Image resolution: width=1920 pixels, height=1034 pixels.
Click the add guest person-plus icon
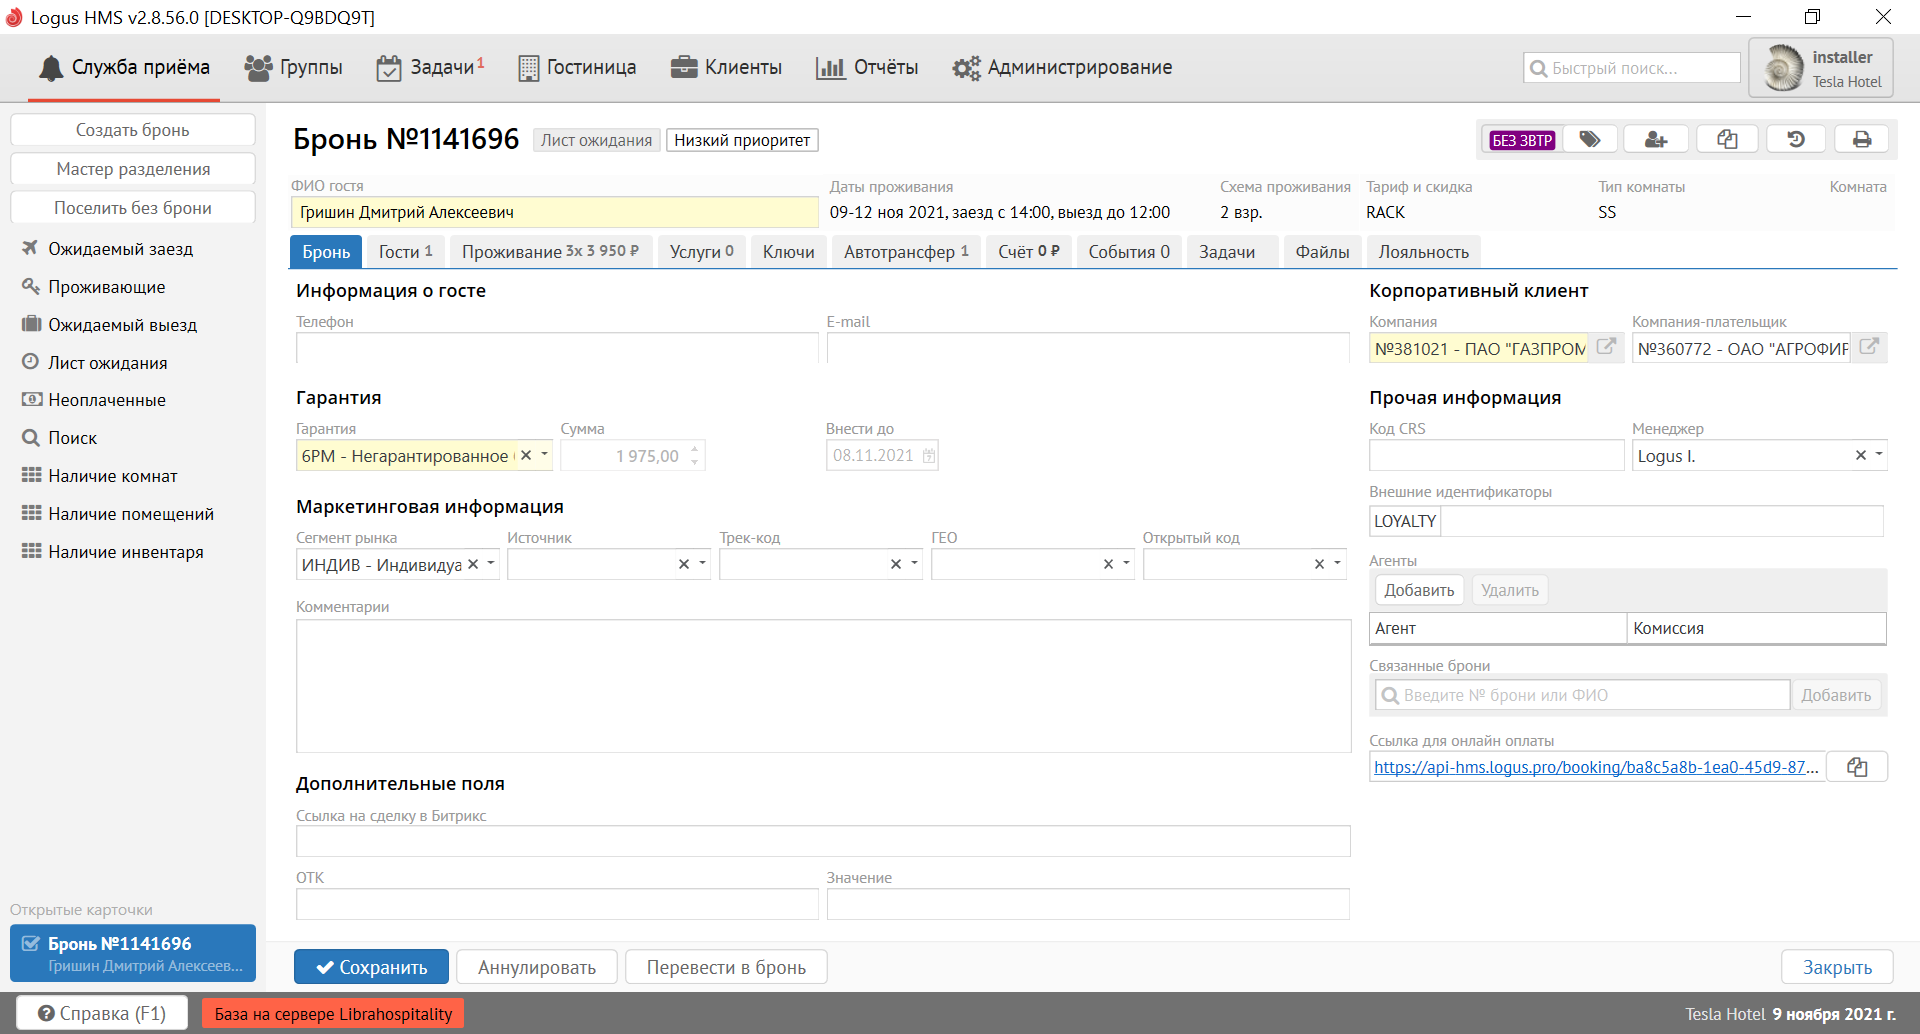(1656, 140)
